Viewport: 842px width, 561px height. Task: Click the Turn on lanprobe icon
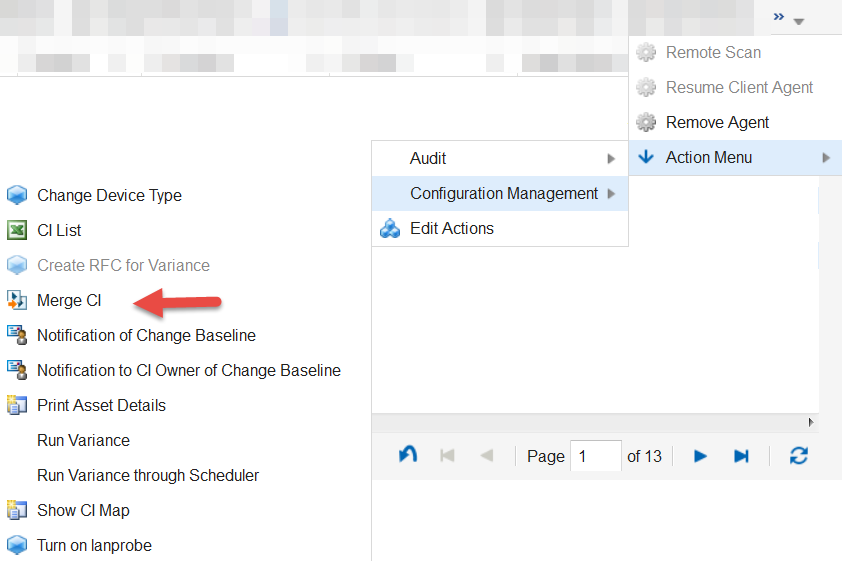(16, 545)
